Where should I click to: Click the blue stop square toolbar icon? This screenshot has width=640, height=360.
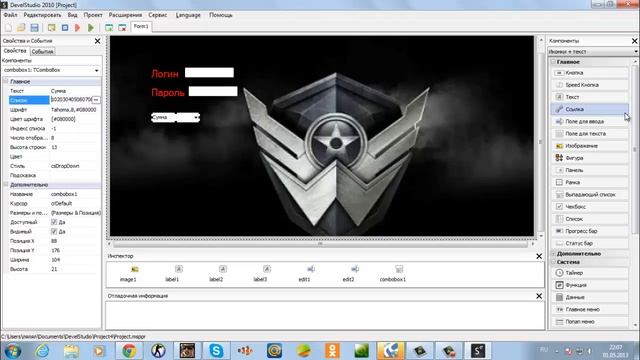(65, 28)
